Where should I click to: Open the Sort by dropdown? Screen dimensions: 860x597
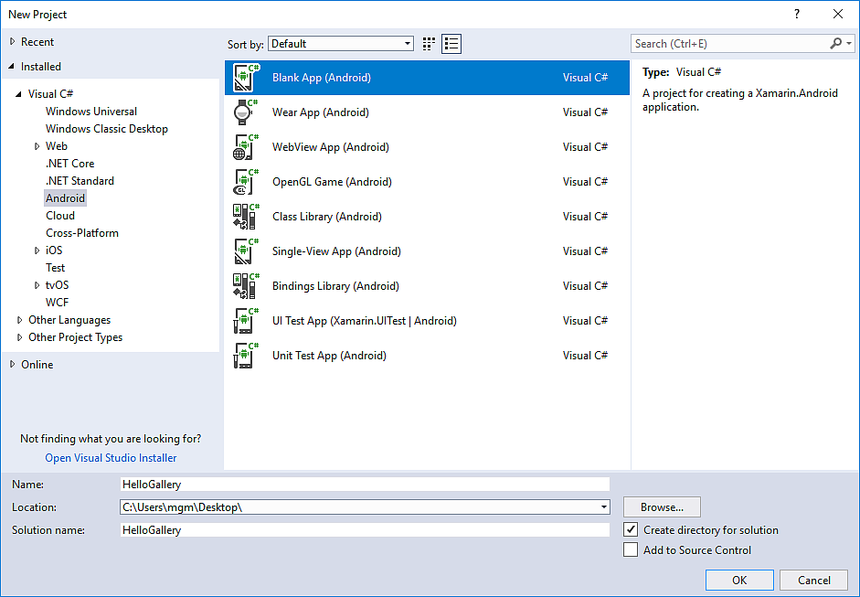[x=340, y=43]
